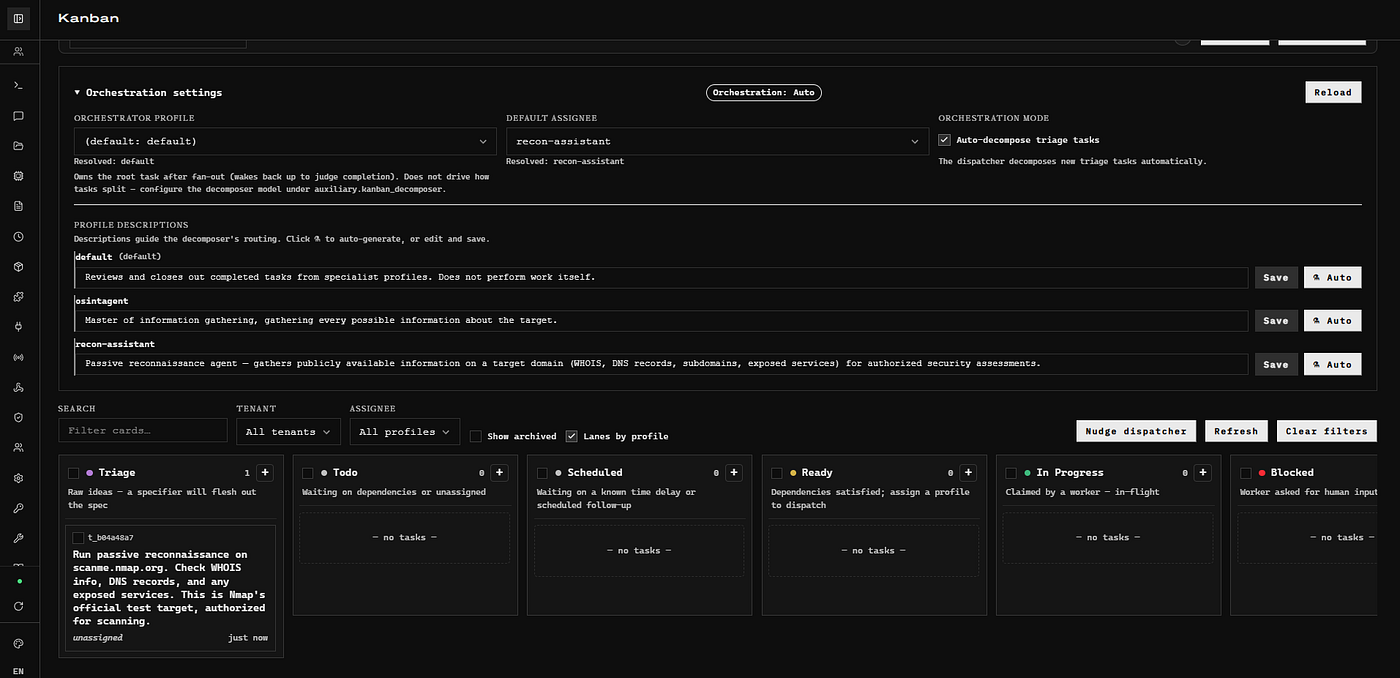Auto-generate the osintagent description
Viewport: 1400px width, 678px height.
click(x=1332, y=321)
